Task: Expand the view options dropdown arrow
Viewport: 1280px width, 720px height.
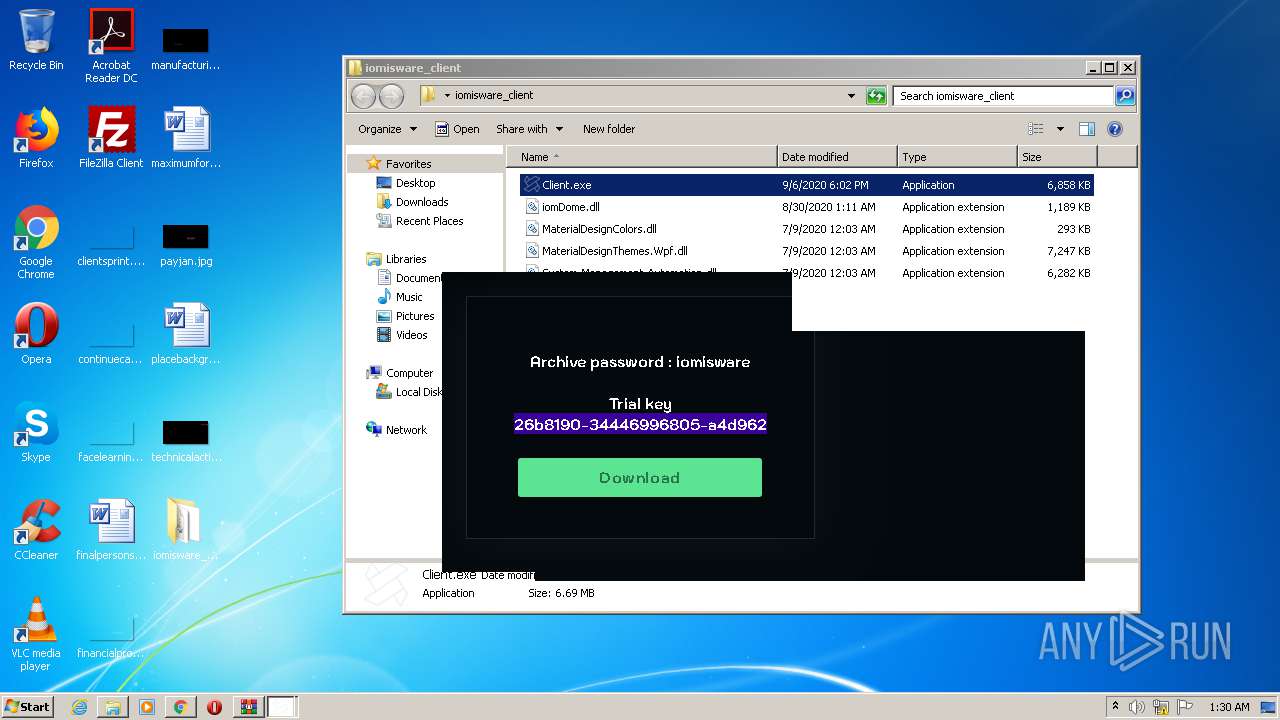Action: tap(1060, 129)
